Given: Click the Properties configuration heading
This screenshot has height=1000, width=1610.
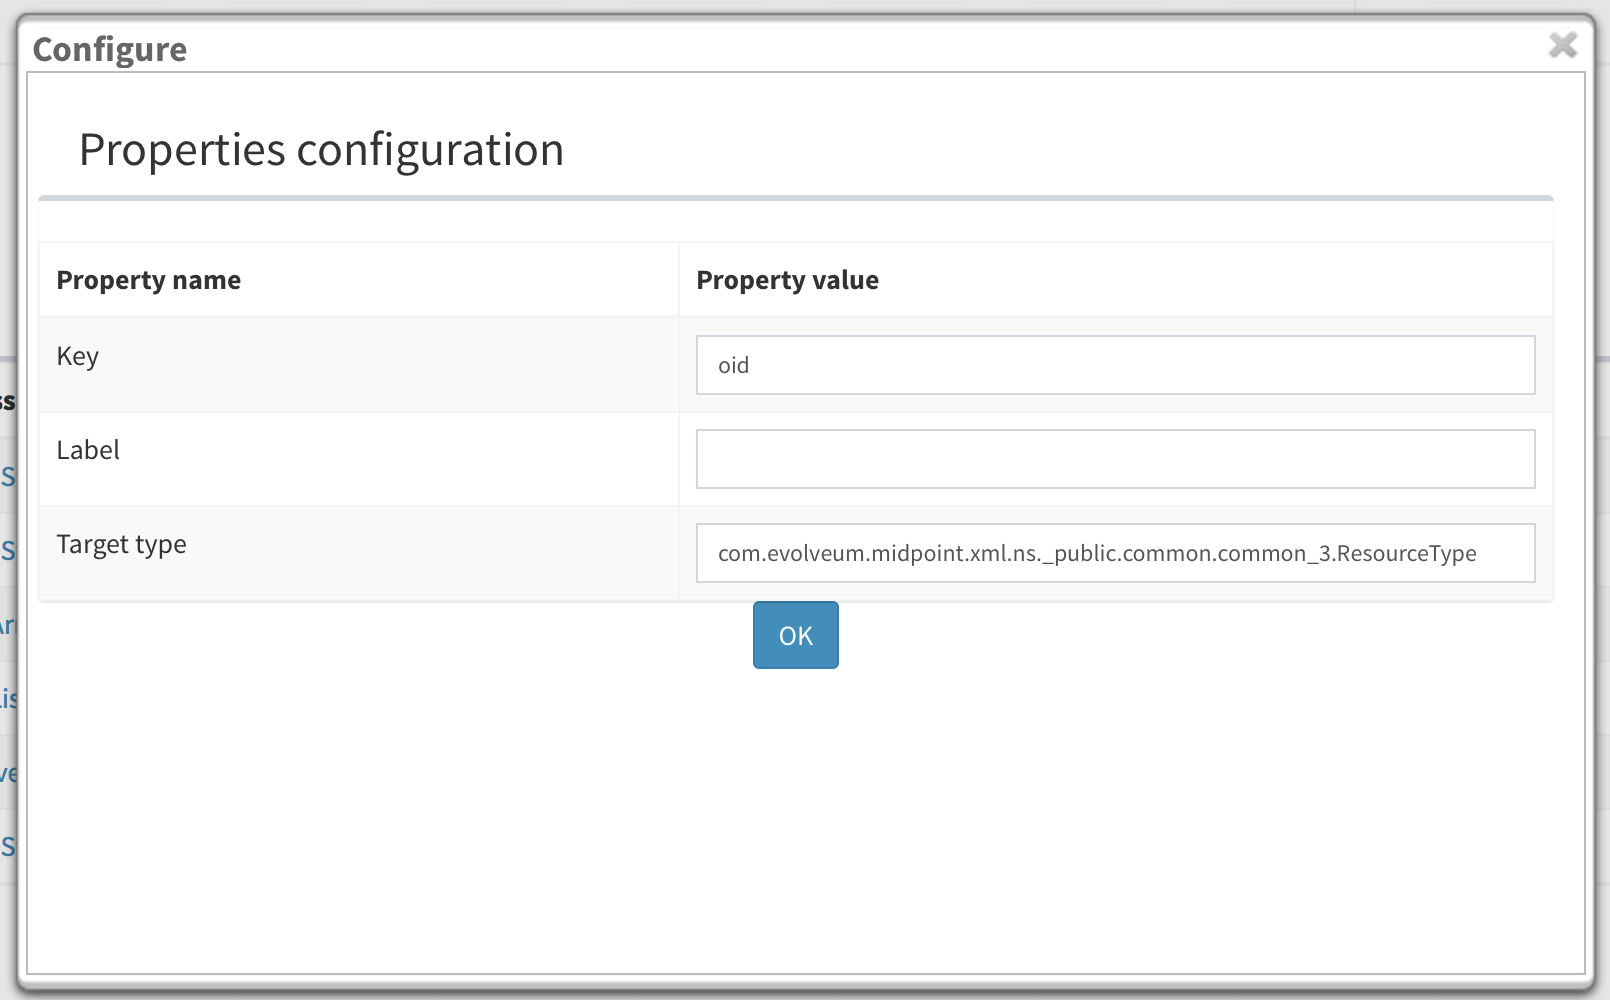Looking at the screenshot, I should [x=321, y=150].
